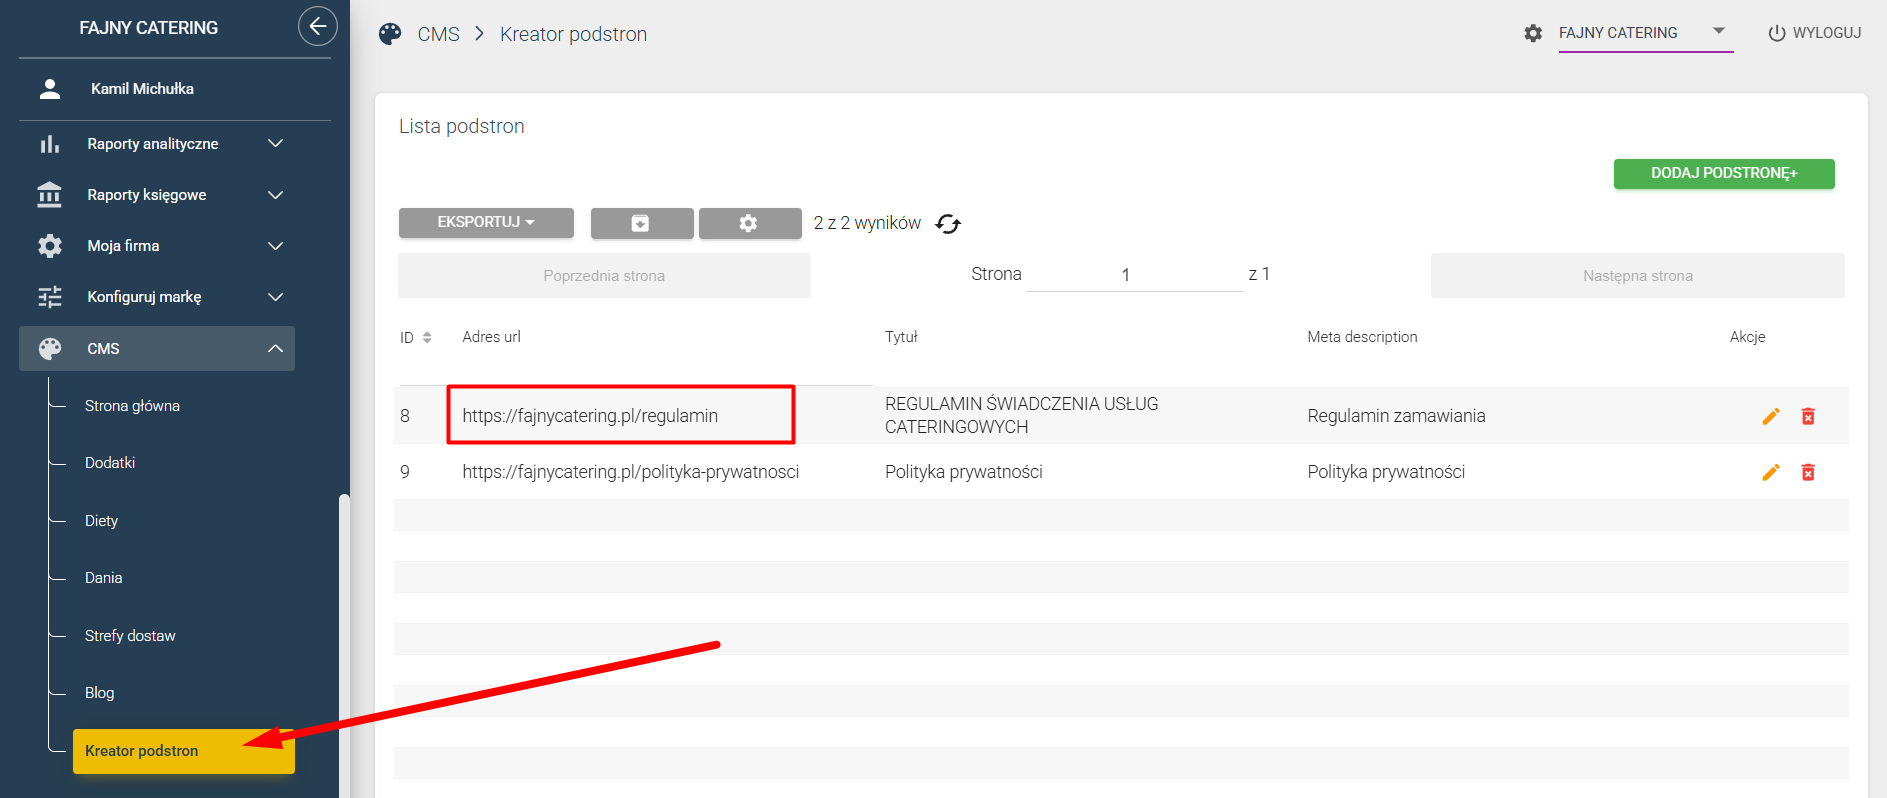Viewport: 1887px width, 798px height.
Task: Click the user profile icon
Action: (x=49, y=89)
